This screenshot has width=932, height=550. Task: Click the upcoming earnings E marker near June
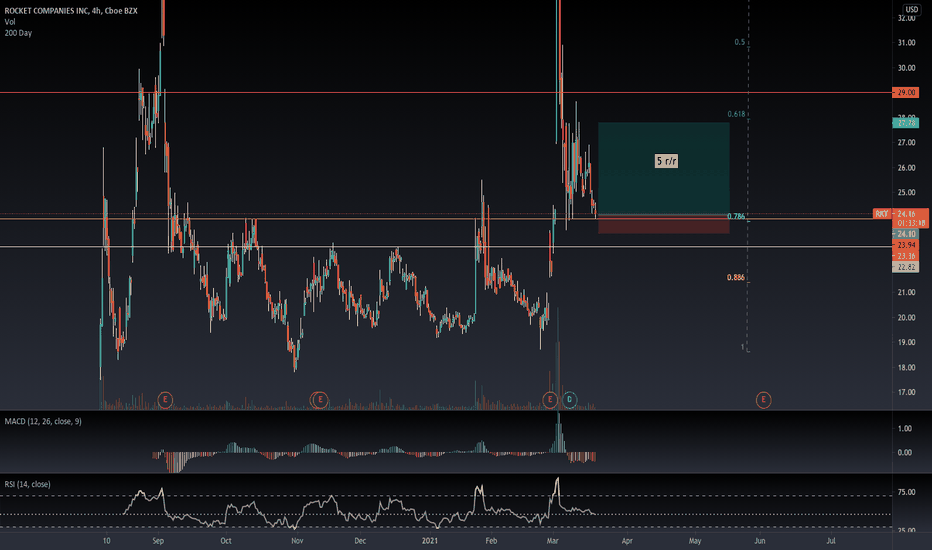[x=763, y=400]
